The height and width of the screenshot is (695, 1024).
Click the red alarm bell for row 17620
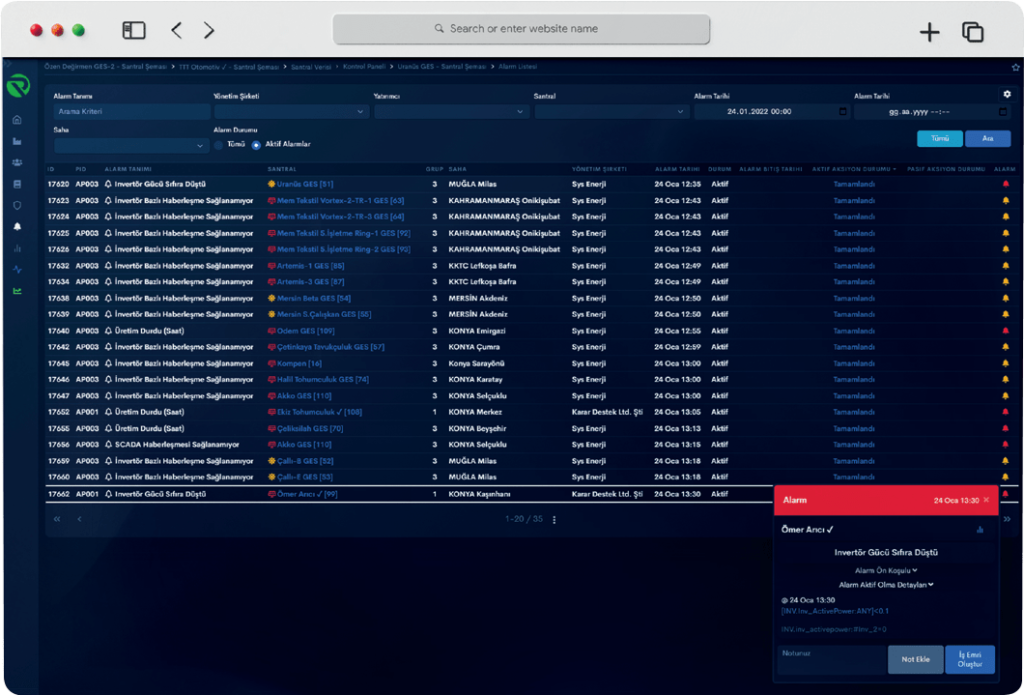coord(1006,184)
